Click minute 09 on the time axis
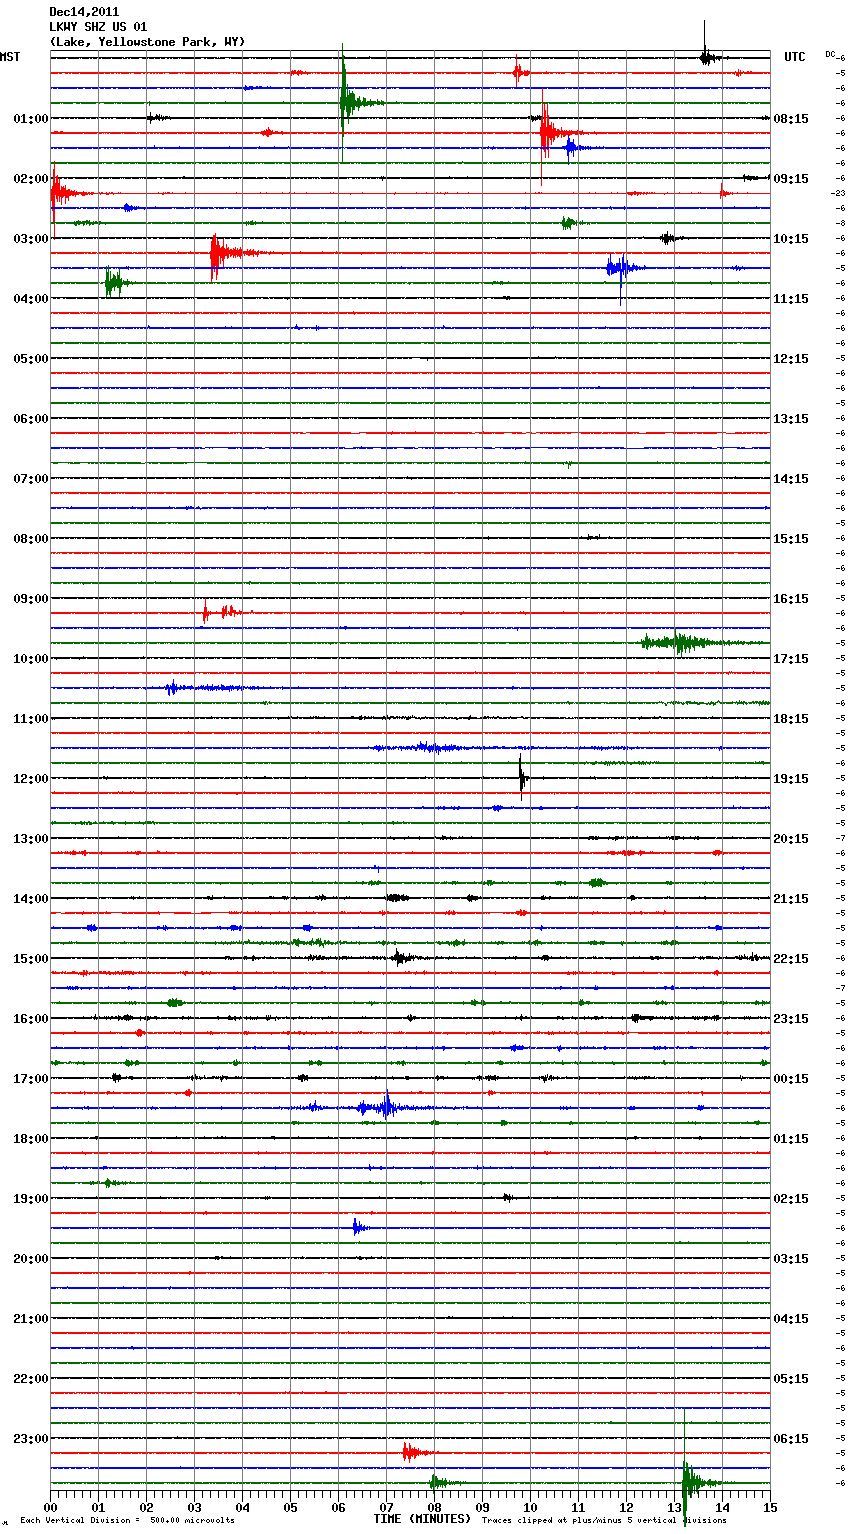This screenshot has height=1534, width=850. [482, 1507]
